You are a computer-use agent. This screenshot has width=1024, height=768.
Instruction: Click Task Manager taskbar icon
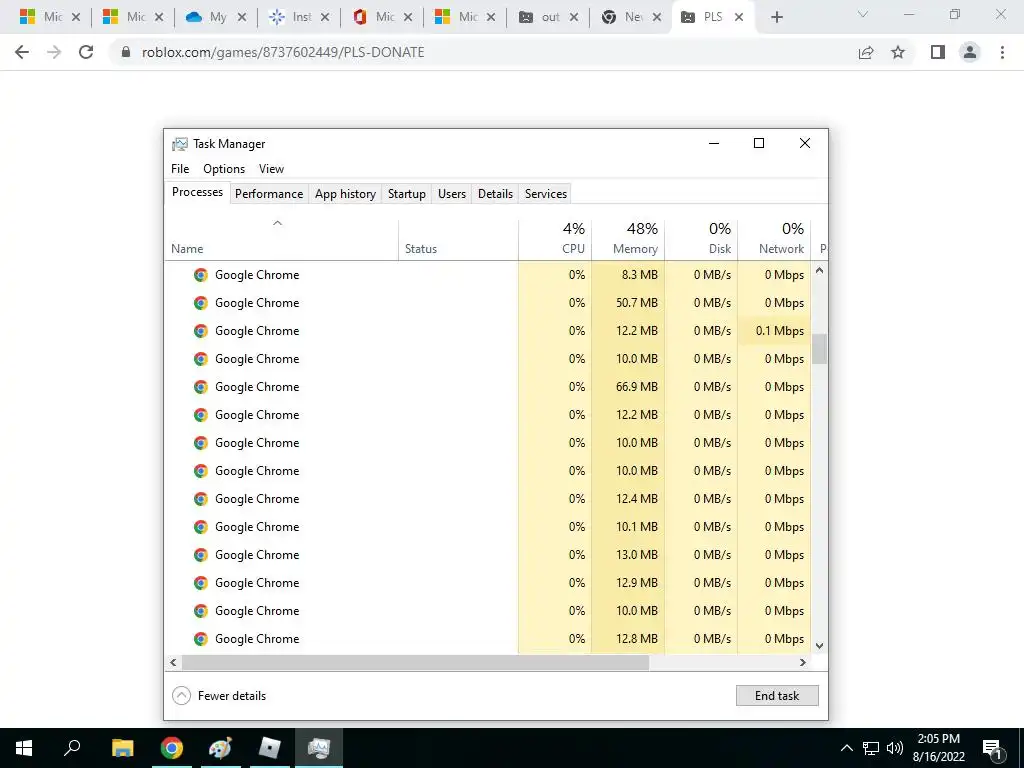(x=318, y=748)
